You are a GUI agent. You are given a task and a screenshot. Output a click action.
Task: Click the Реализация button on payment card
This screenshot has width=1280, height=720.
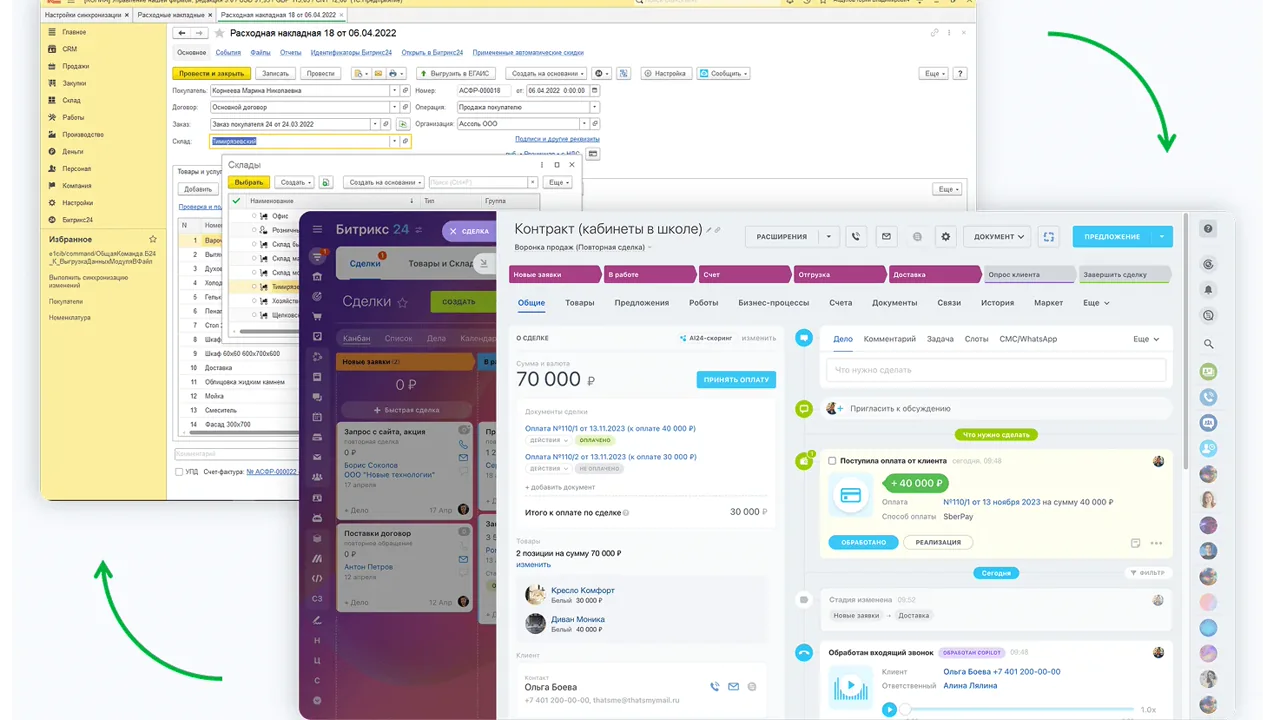pos(938,542)
